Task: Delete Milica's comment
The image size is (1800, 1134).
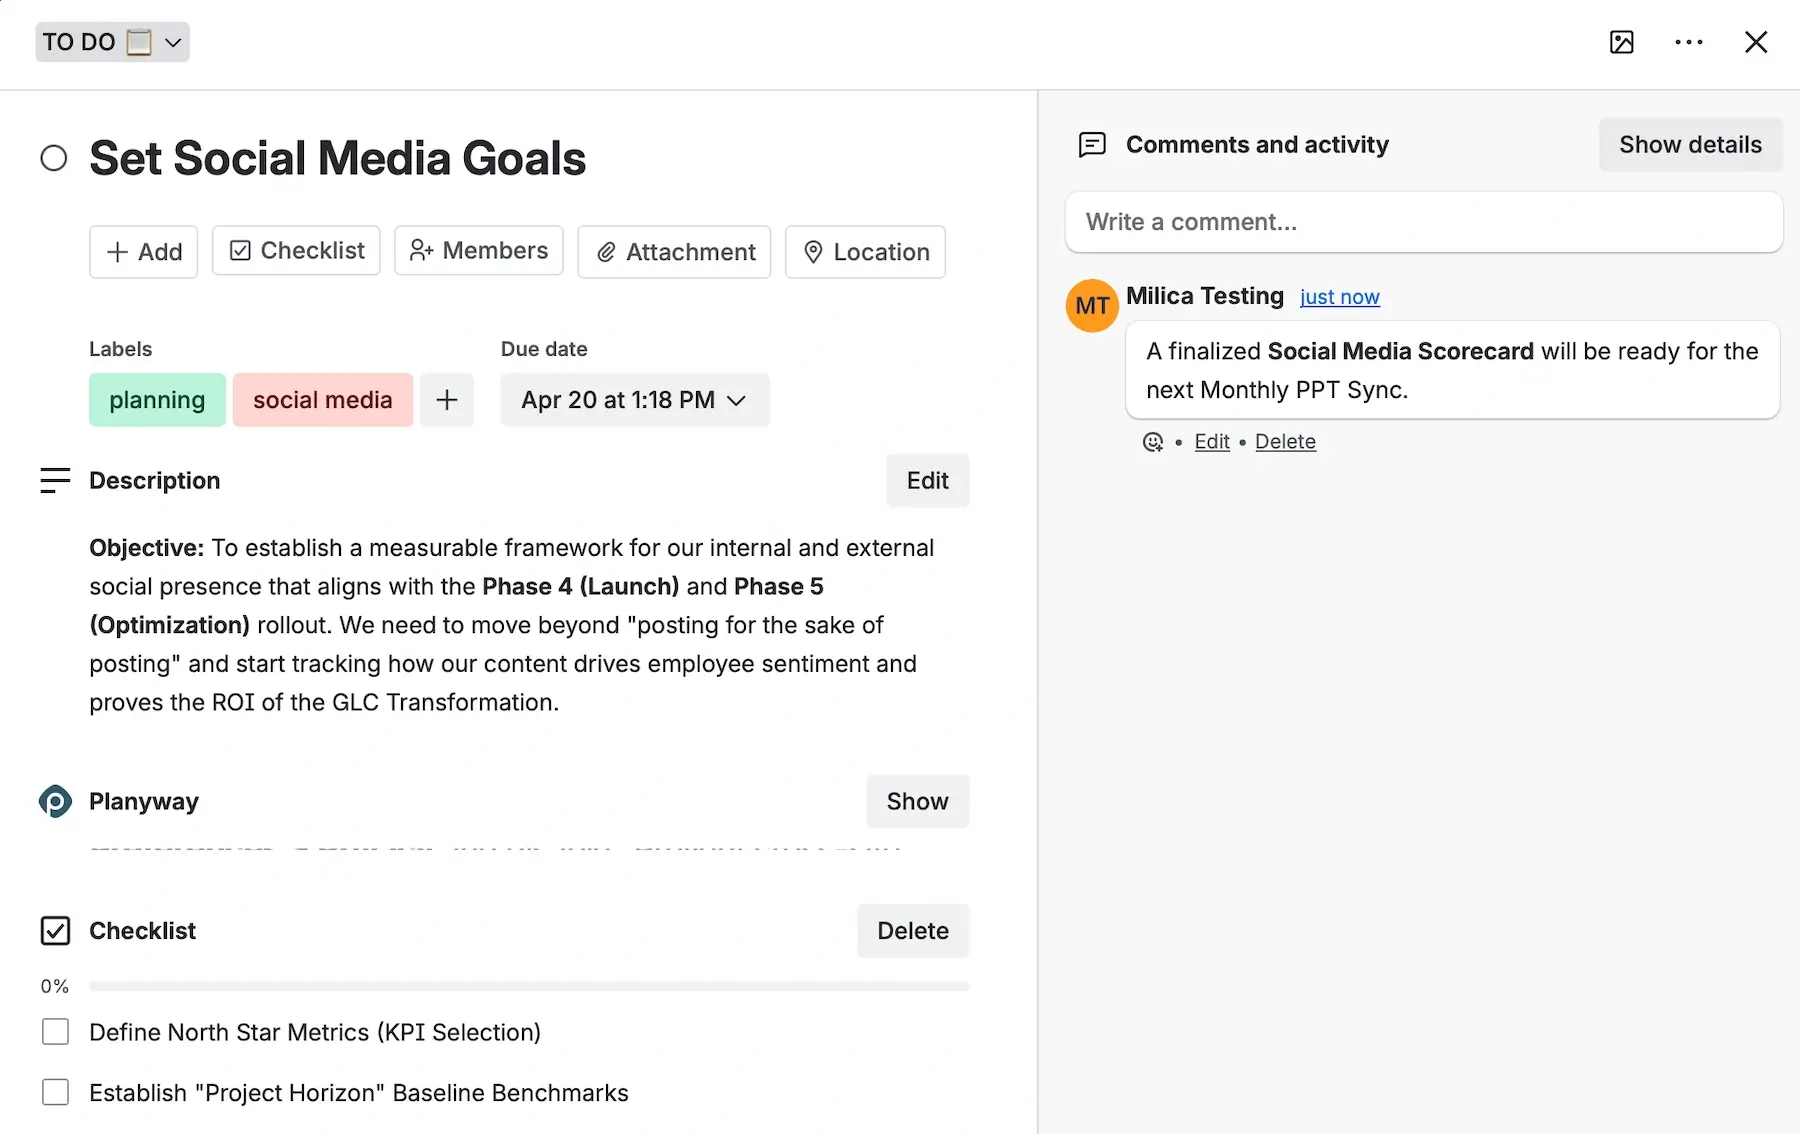Action: (1285, 441)
